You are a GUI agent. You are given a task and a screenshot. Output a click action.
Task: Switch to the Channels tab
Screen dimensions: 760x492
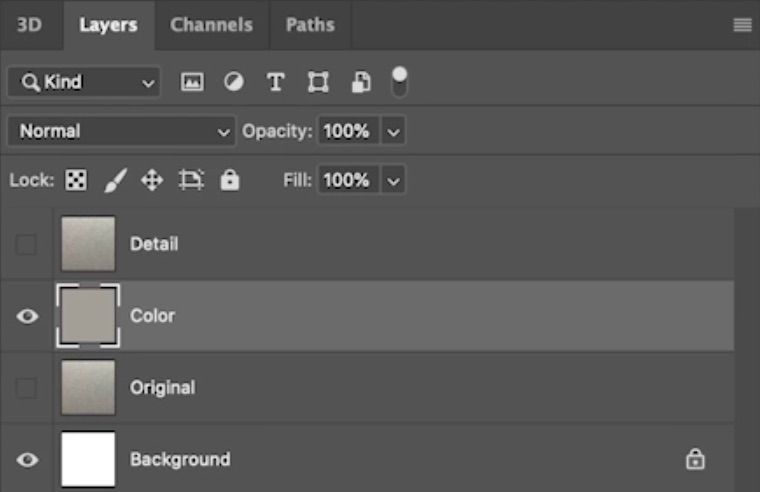tap(211, 25)
